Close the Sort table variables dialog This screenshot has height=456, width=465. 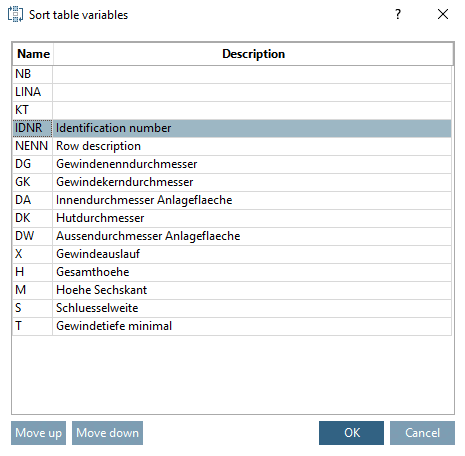[443, 14]
